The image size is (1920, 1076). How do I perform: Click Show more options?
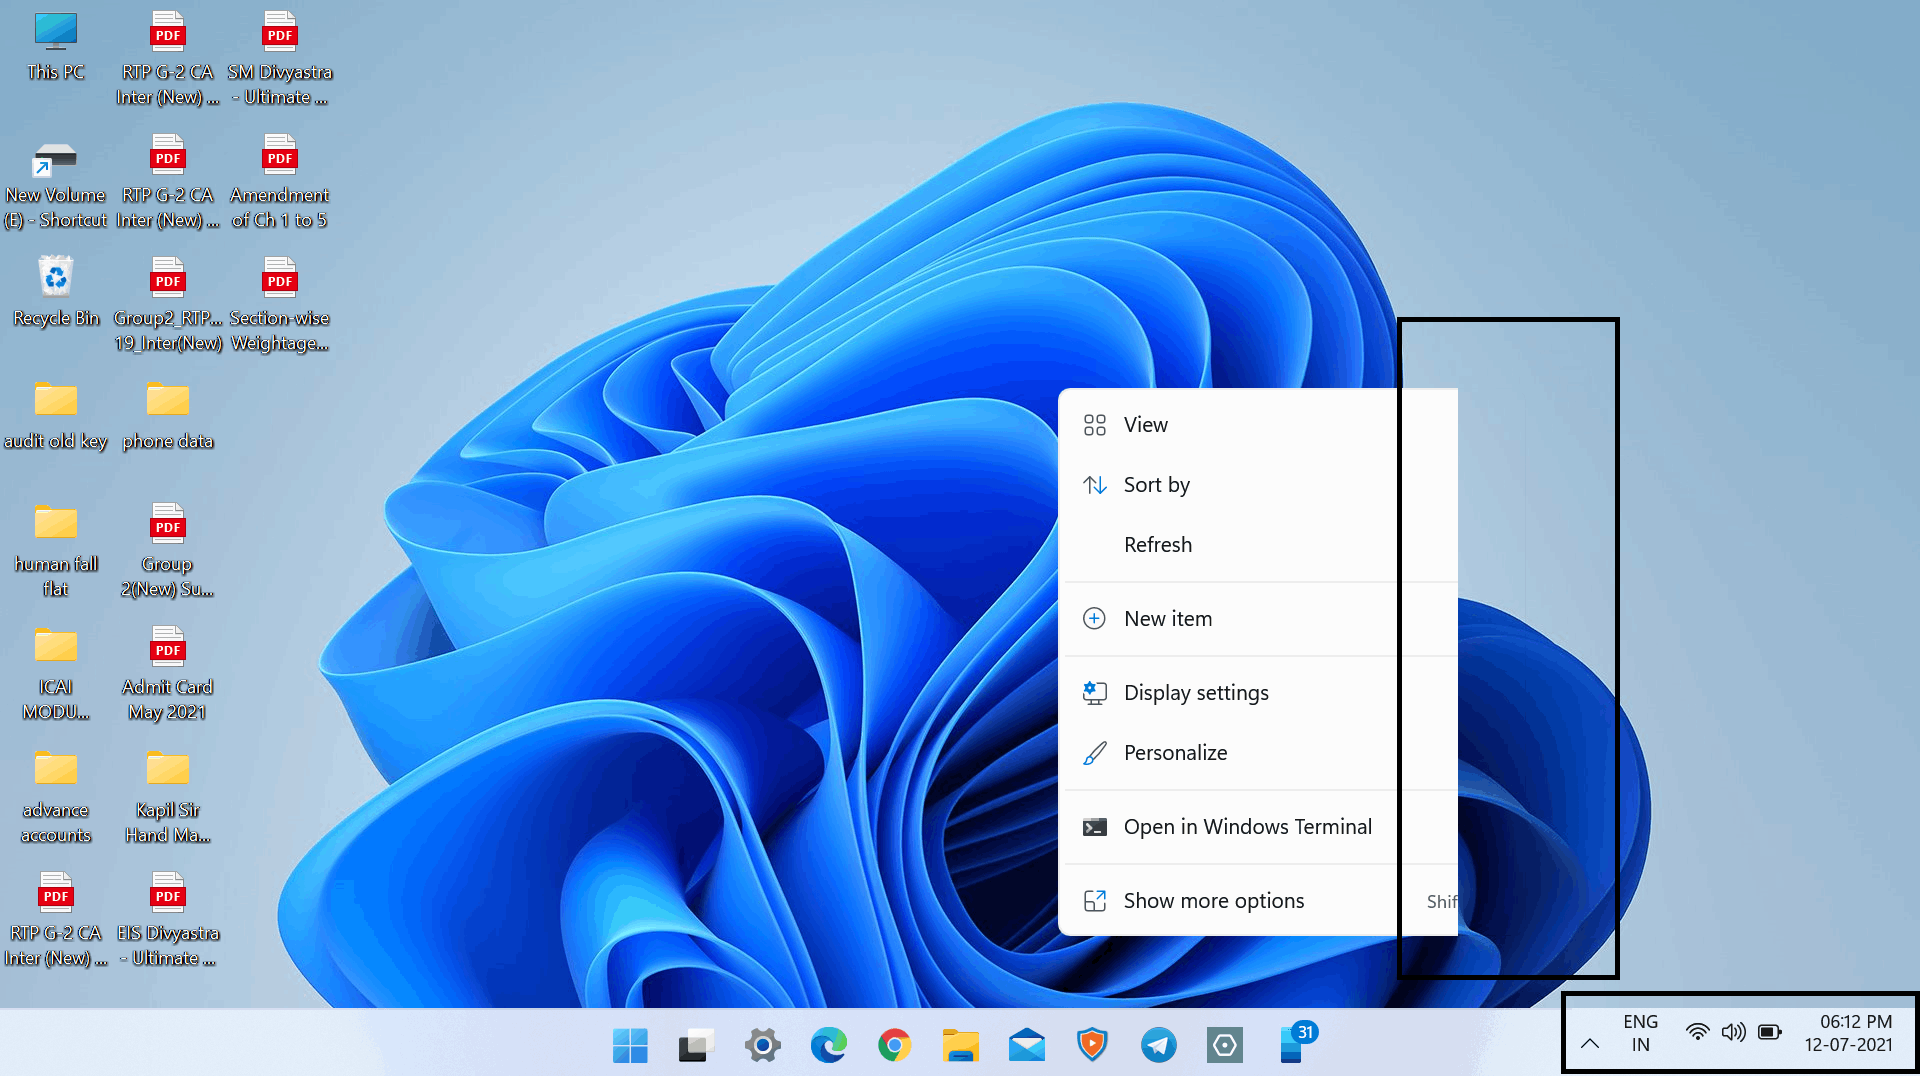coord(1214,900)
